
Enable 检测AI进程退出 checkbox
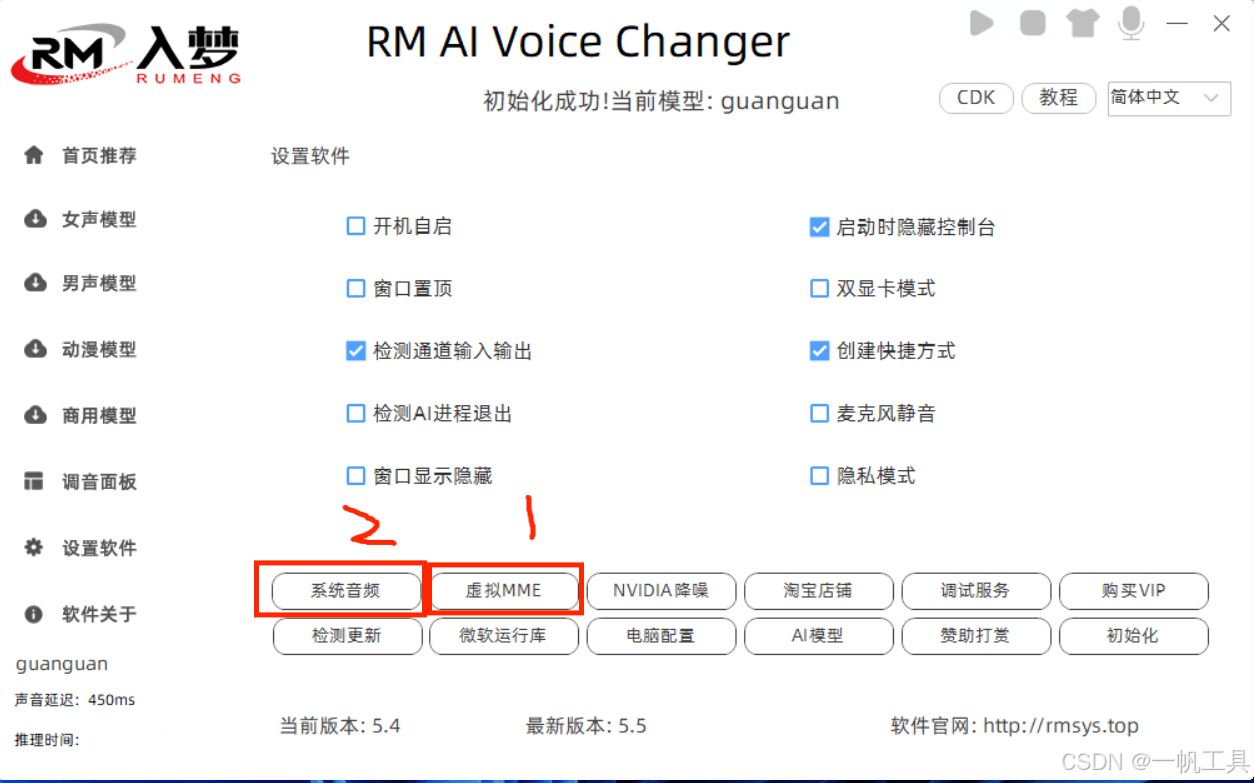pos(355,413)
